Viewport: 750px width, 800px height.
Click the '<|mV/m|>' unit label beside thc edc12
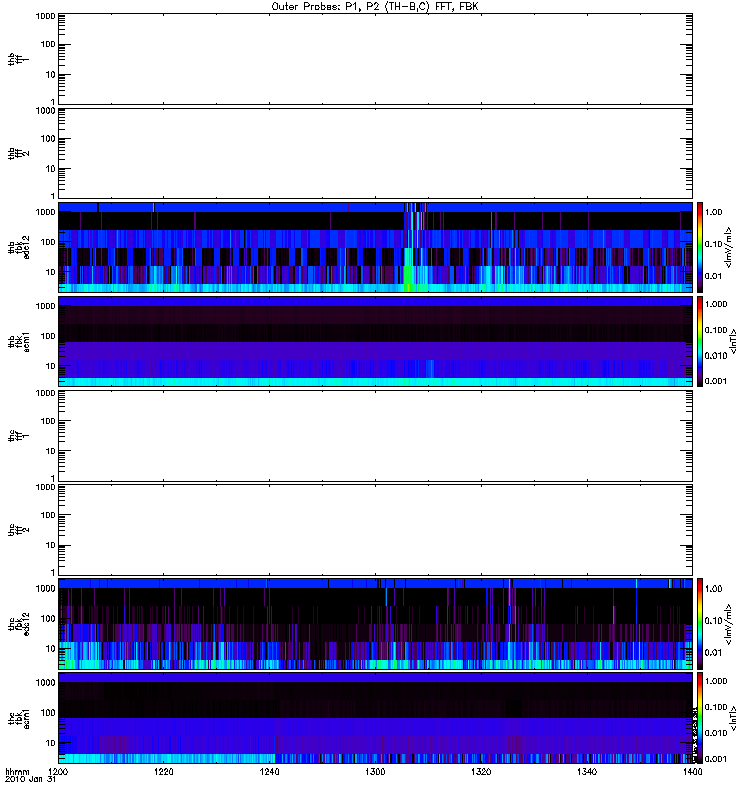pos(729,624)
